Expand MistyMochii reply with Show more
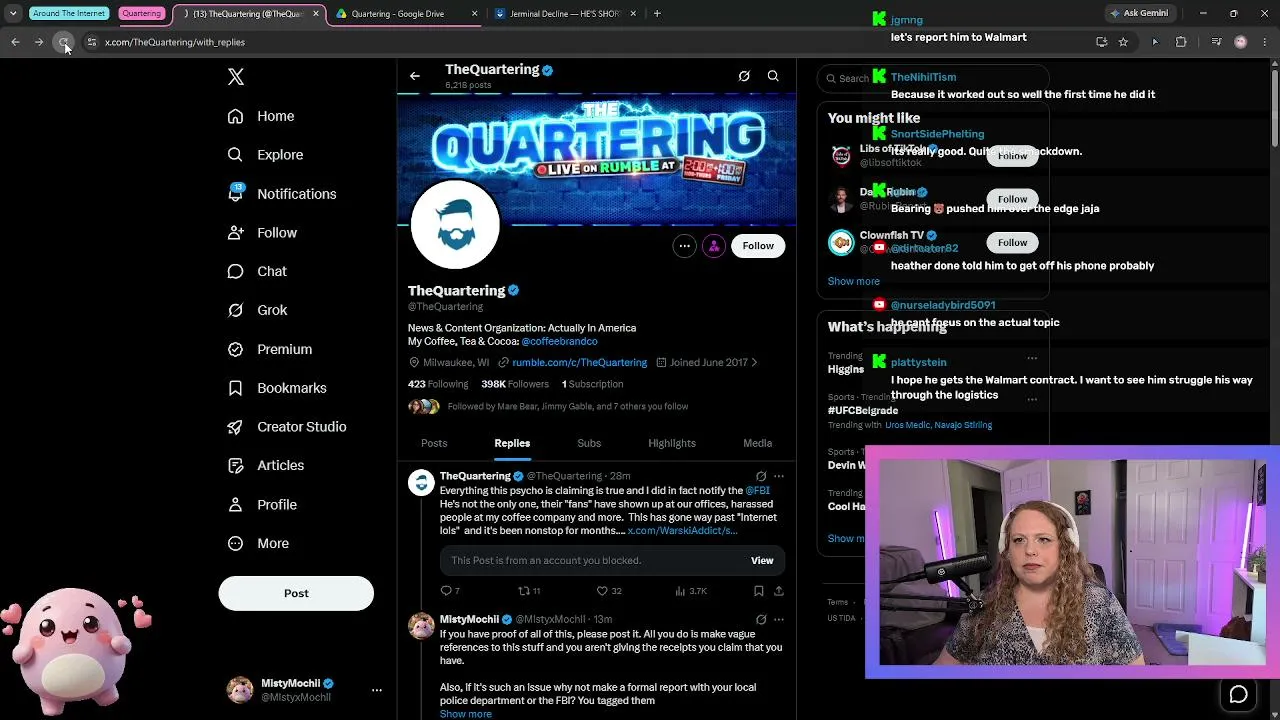Screen dimensions: 1280x720 click(465, 714)
